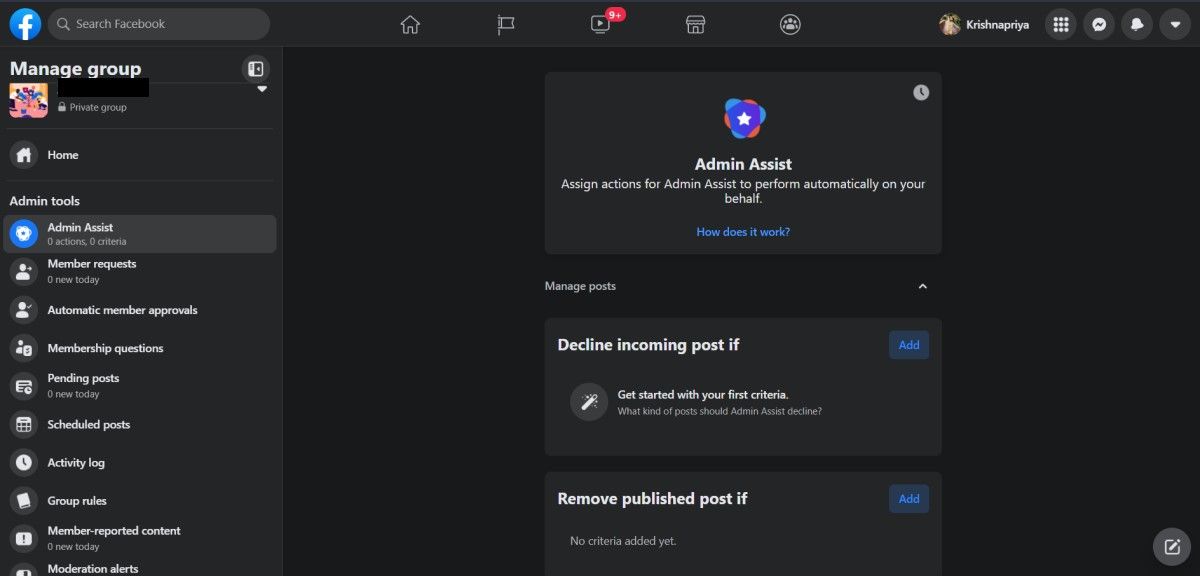The width and height of the screenshot is (1200, 576).
Task: Open Scheduled posts
Action: (88, 424)
